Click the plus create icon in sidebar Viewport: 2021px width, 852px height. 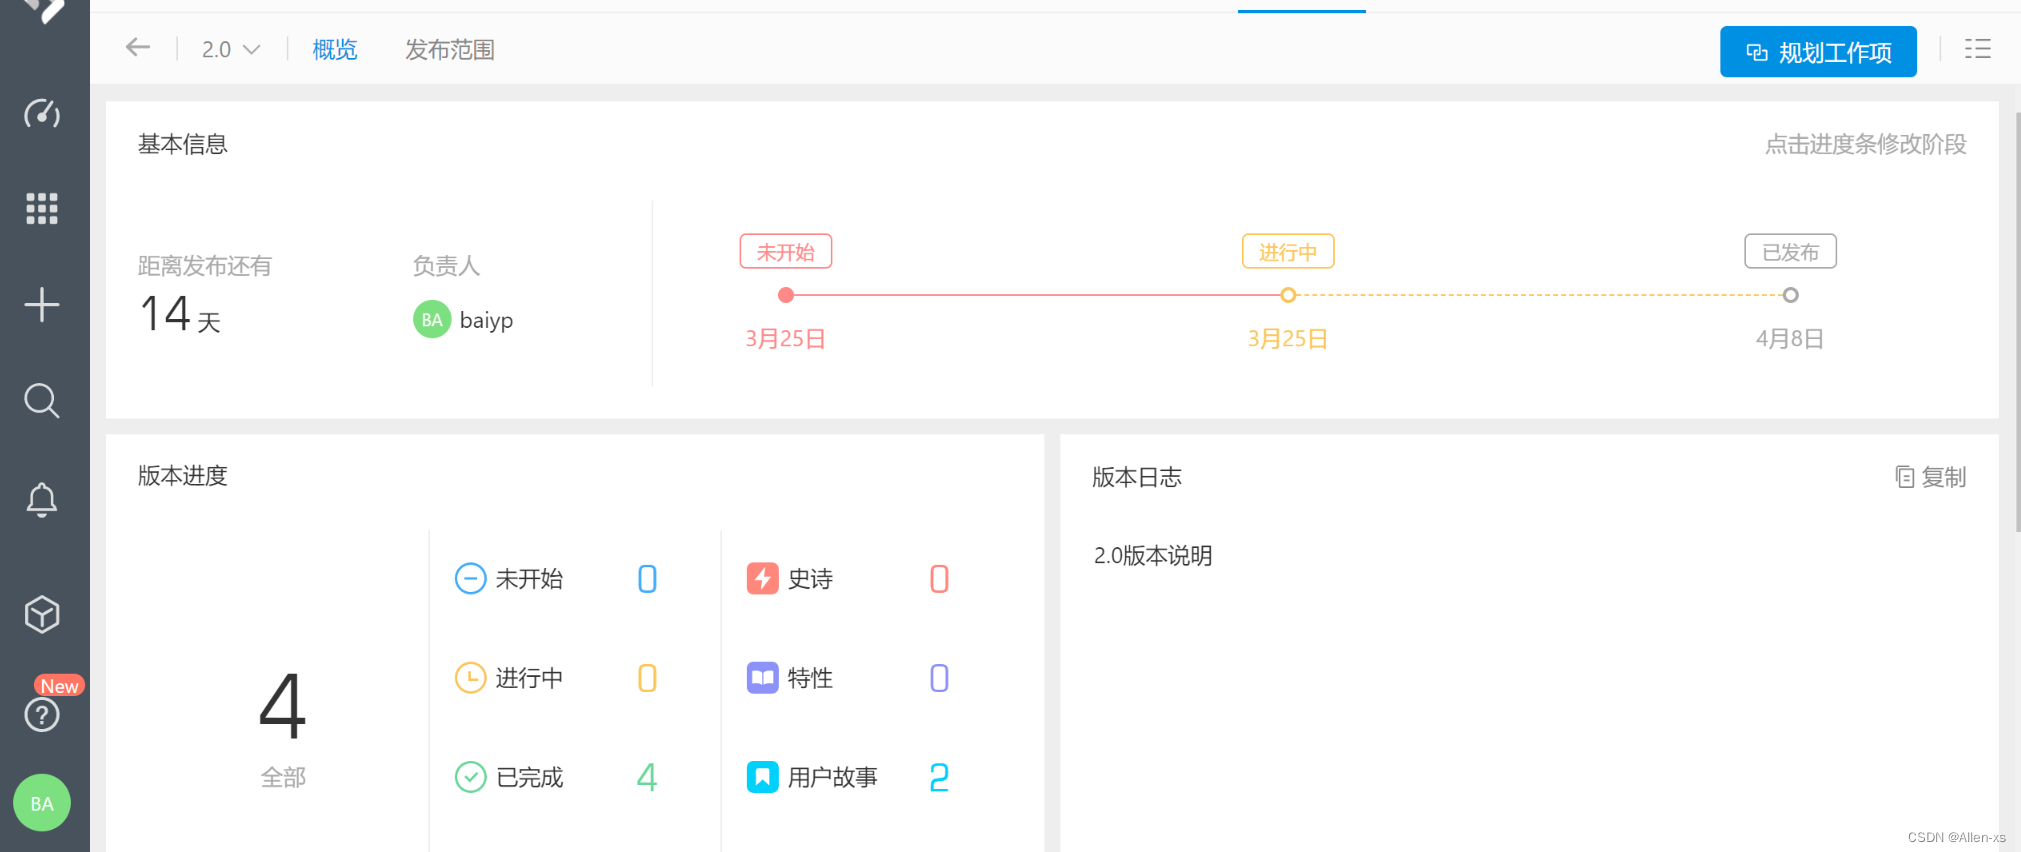click(x=42, y=304)
